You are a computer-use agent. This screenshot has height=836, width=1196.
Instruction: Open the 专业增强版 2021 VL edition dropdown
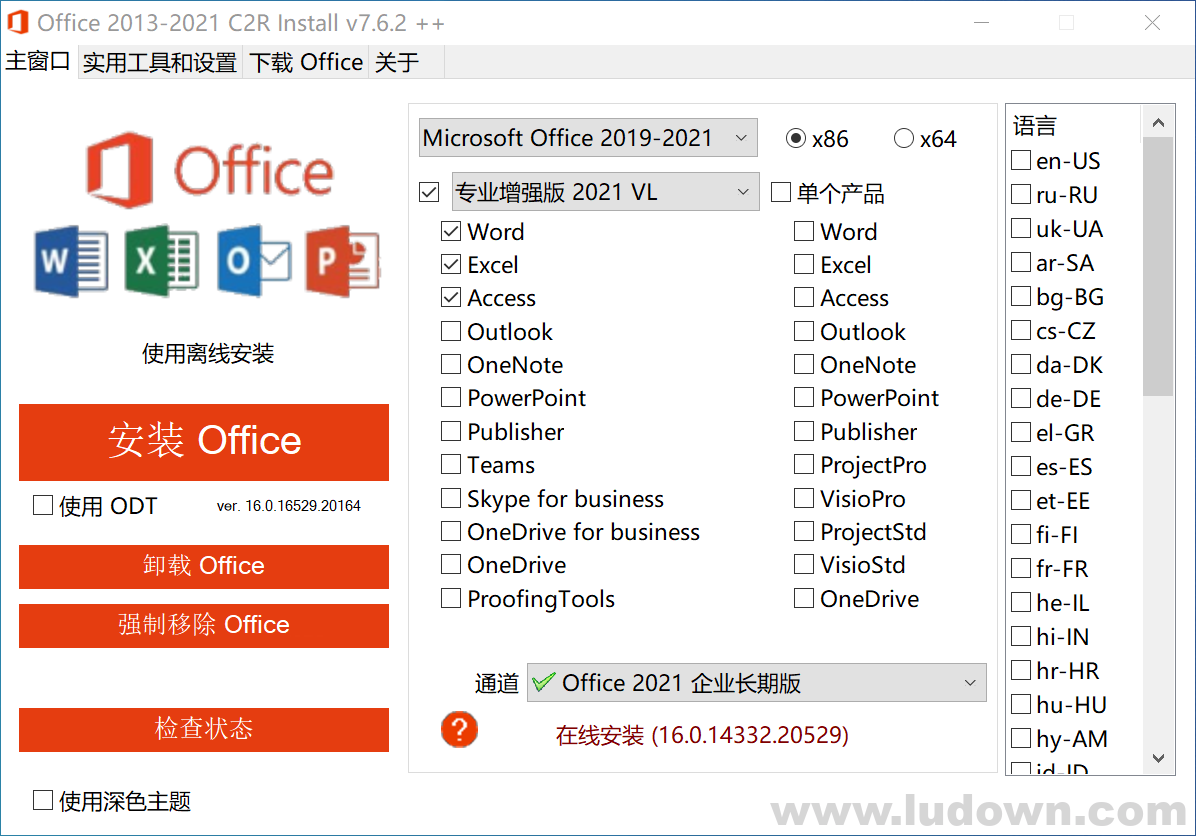[606, 191]
